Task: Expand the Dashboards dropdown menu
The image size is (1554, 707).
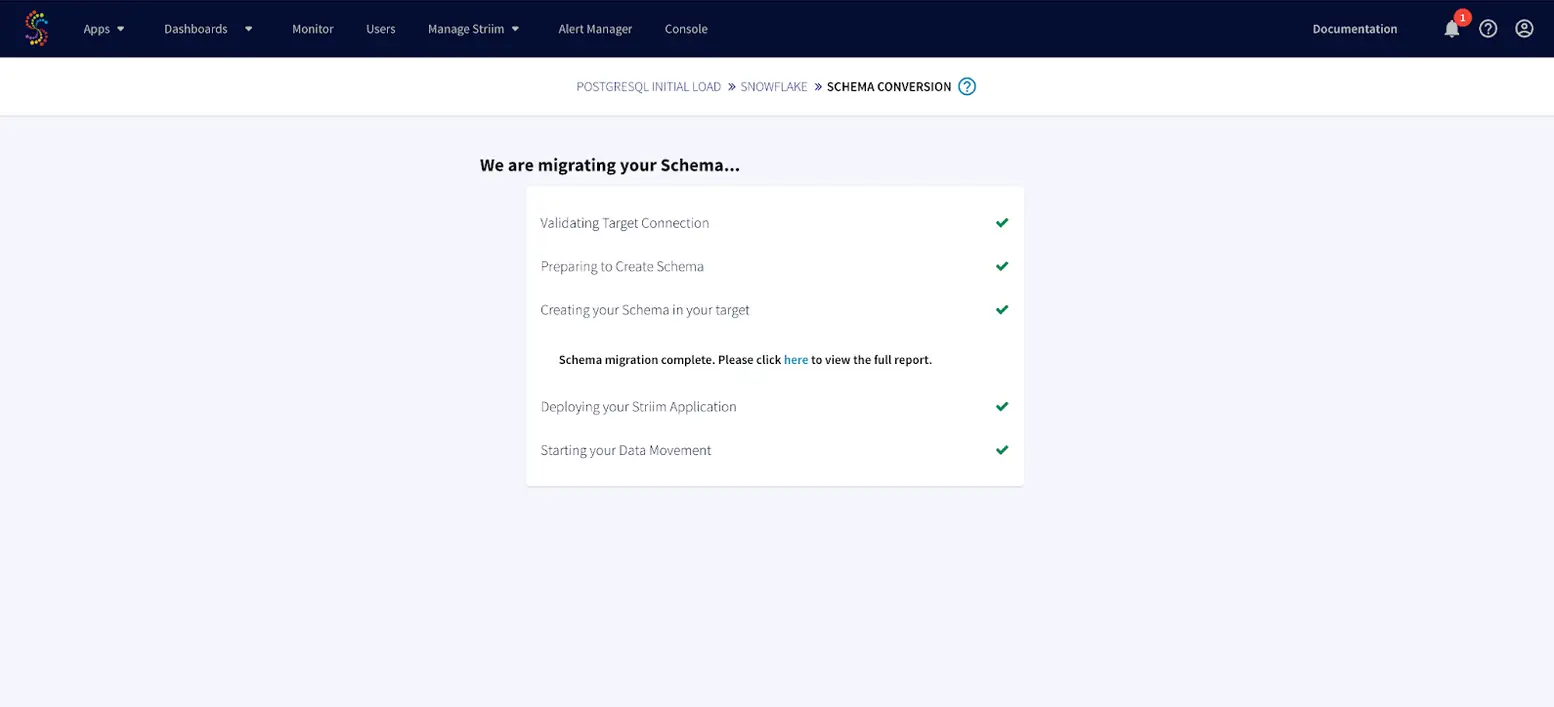Action: click(208, 29)
